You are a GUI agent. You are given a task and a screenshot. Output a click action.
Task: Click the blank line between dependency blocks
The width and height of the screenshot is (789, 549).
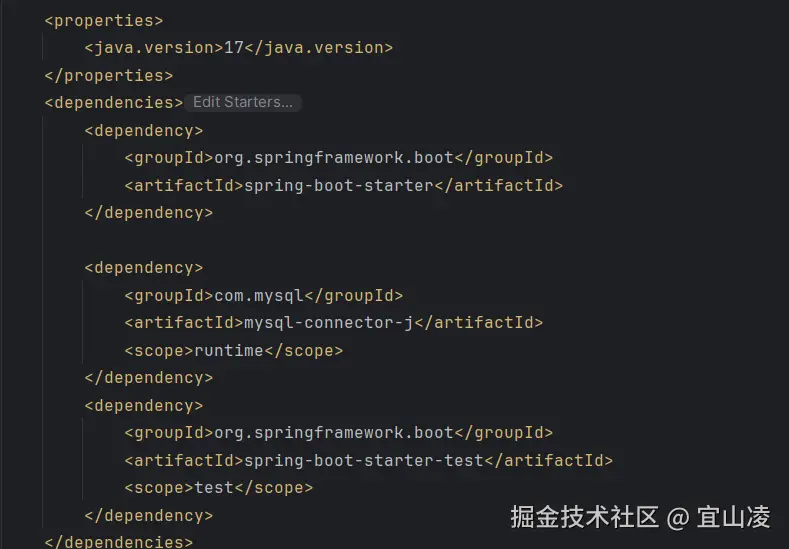click(300, 240)
